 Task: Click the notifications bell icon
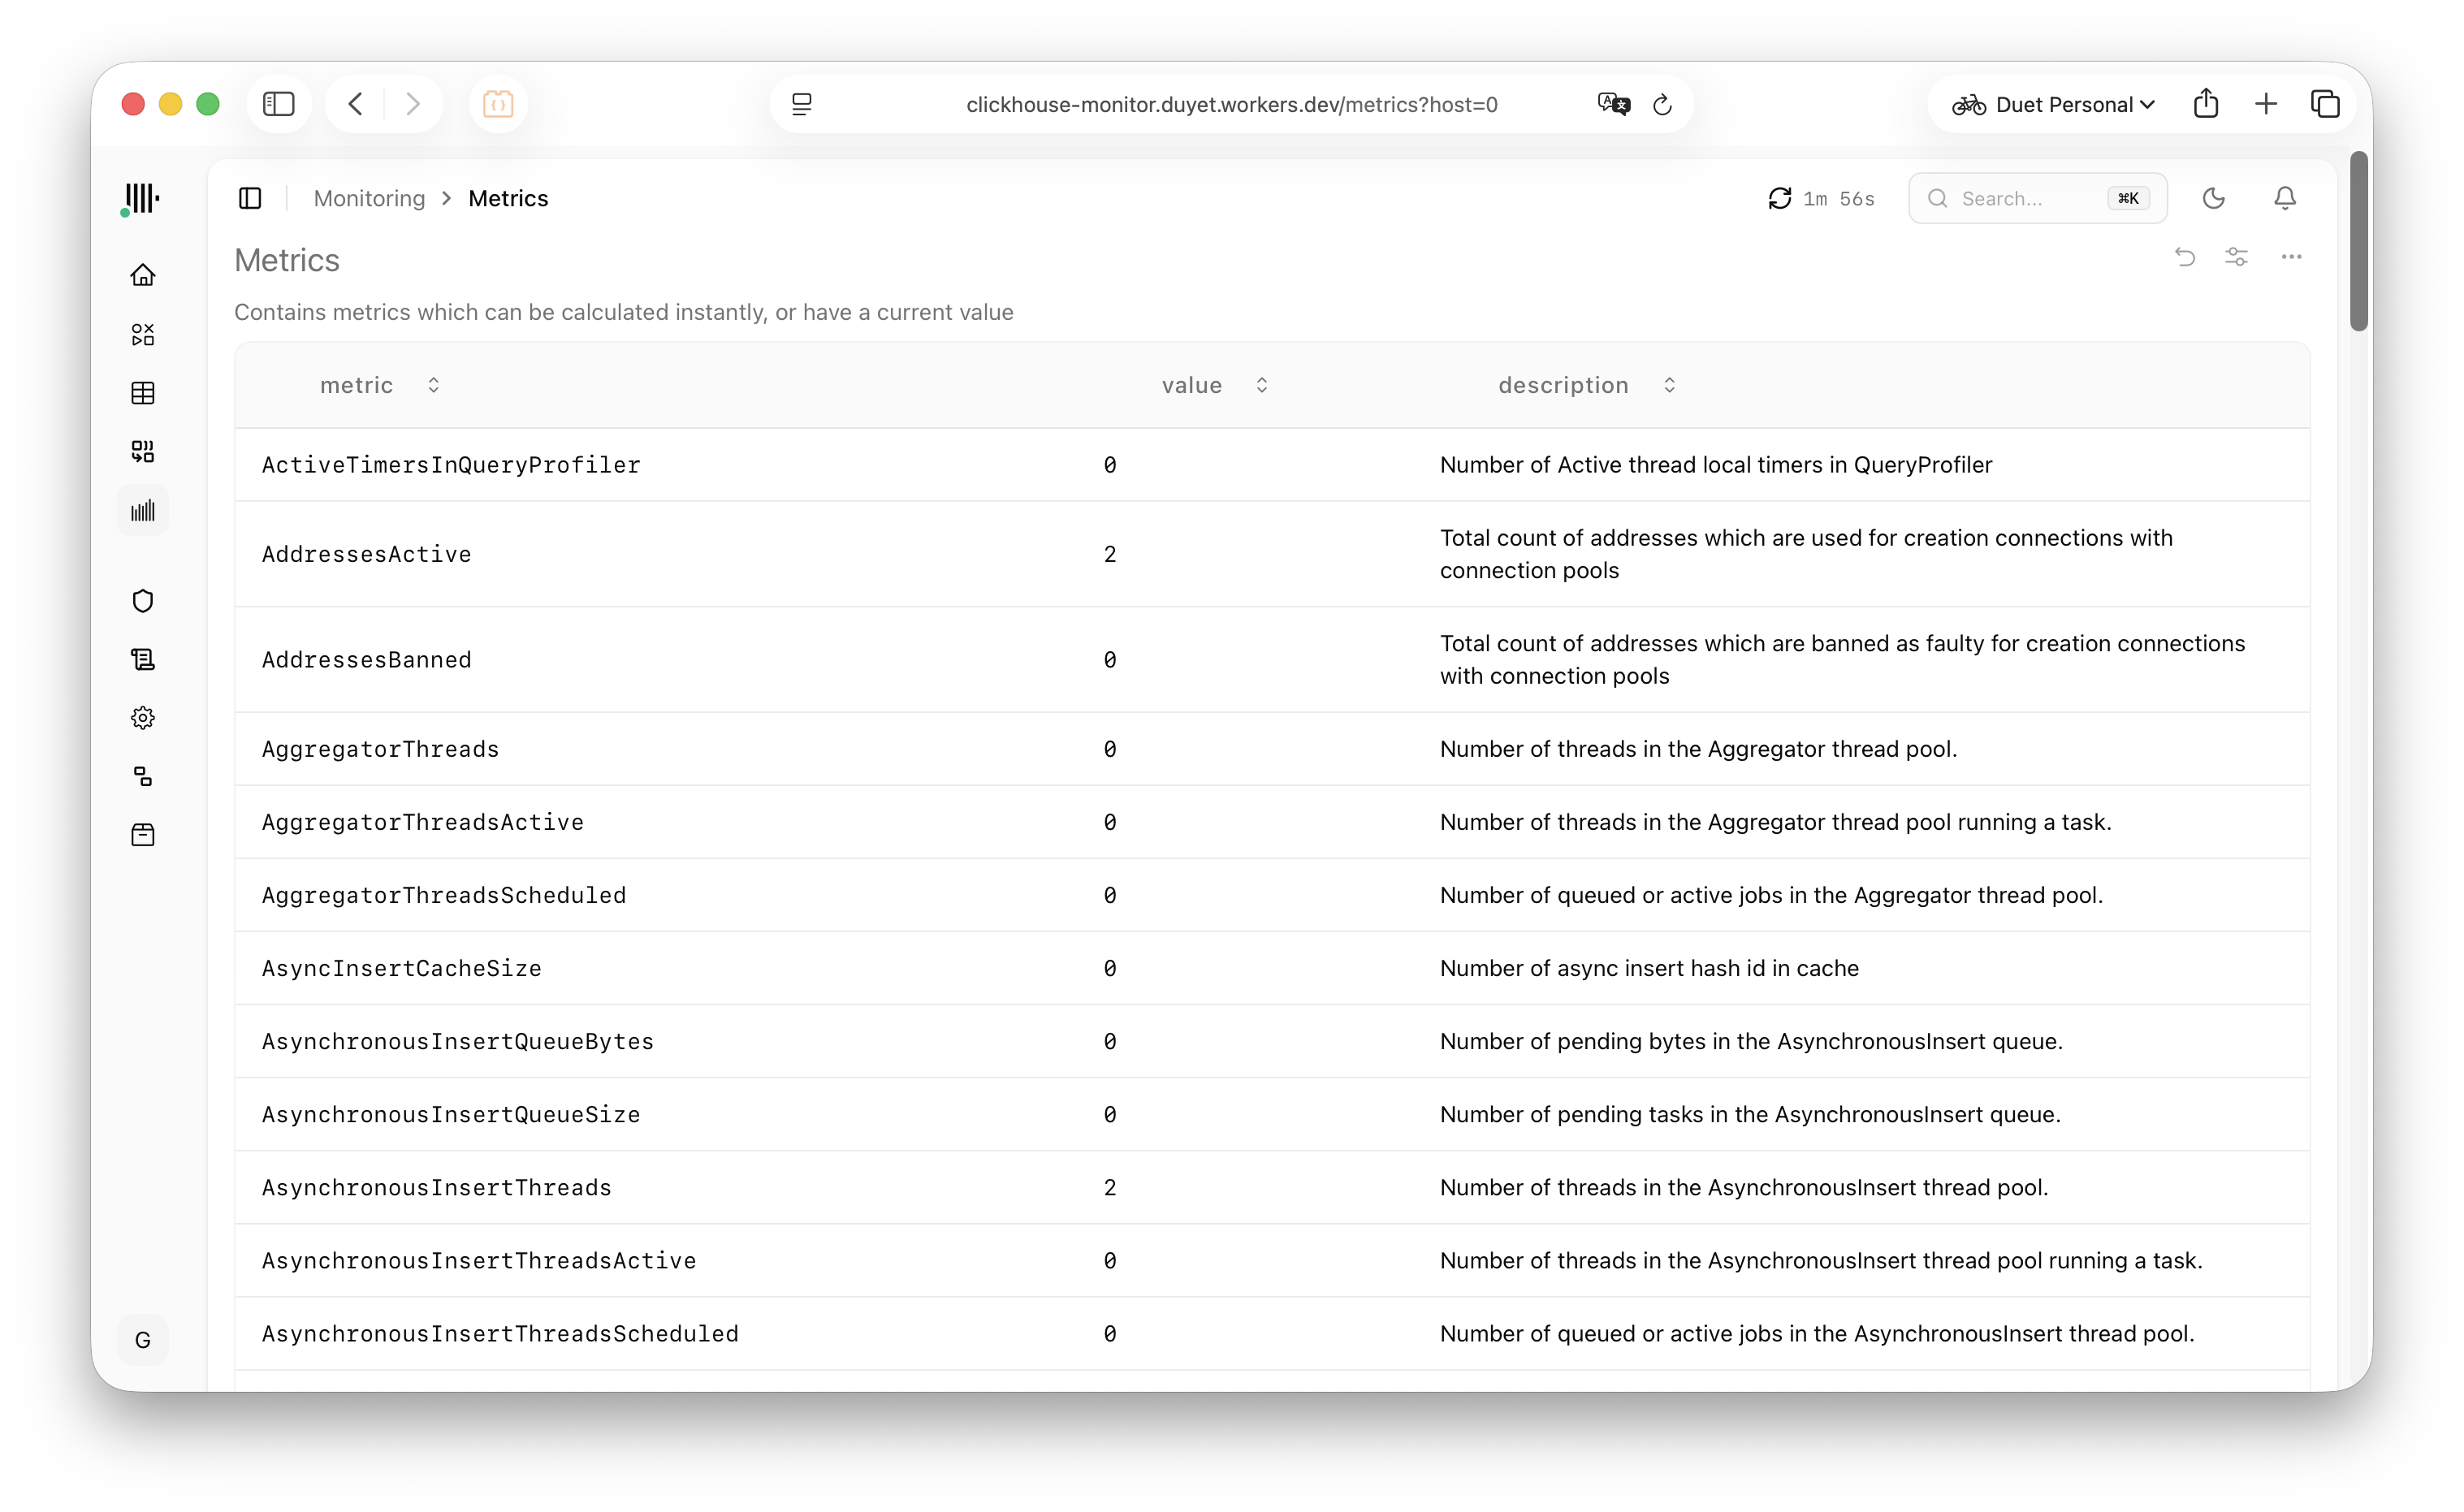[2285, 198]
